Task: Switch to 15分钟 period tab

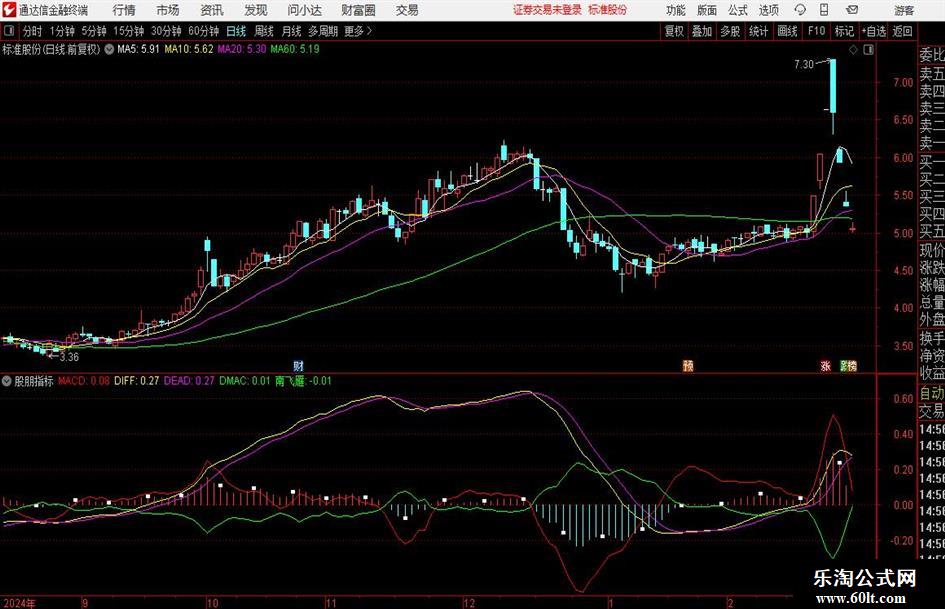Action: [x=128, y=31]
